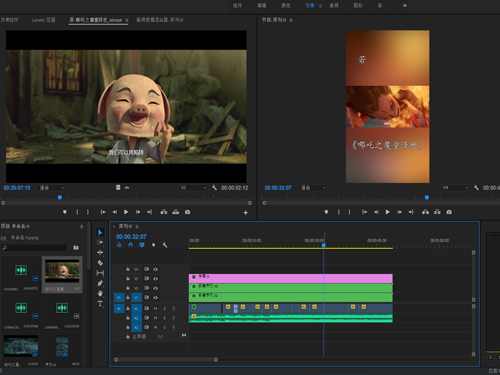Click Drag Video Only icon in Source Monitor

click(x=118, y=188)
